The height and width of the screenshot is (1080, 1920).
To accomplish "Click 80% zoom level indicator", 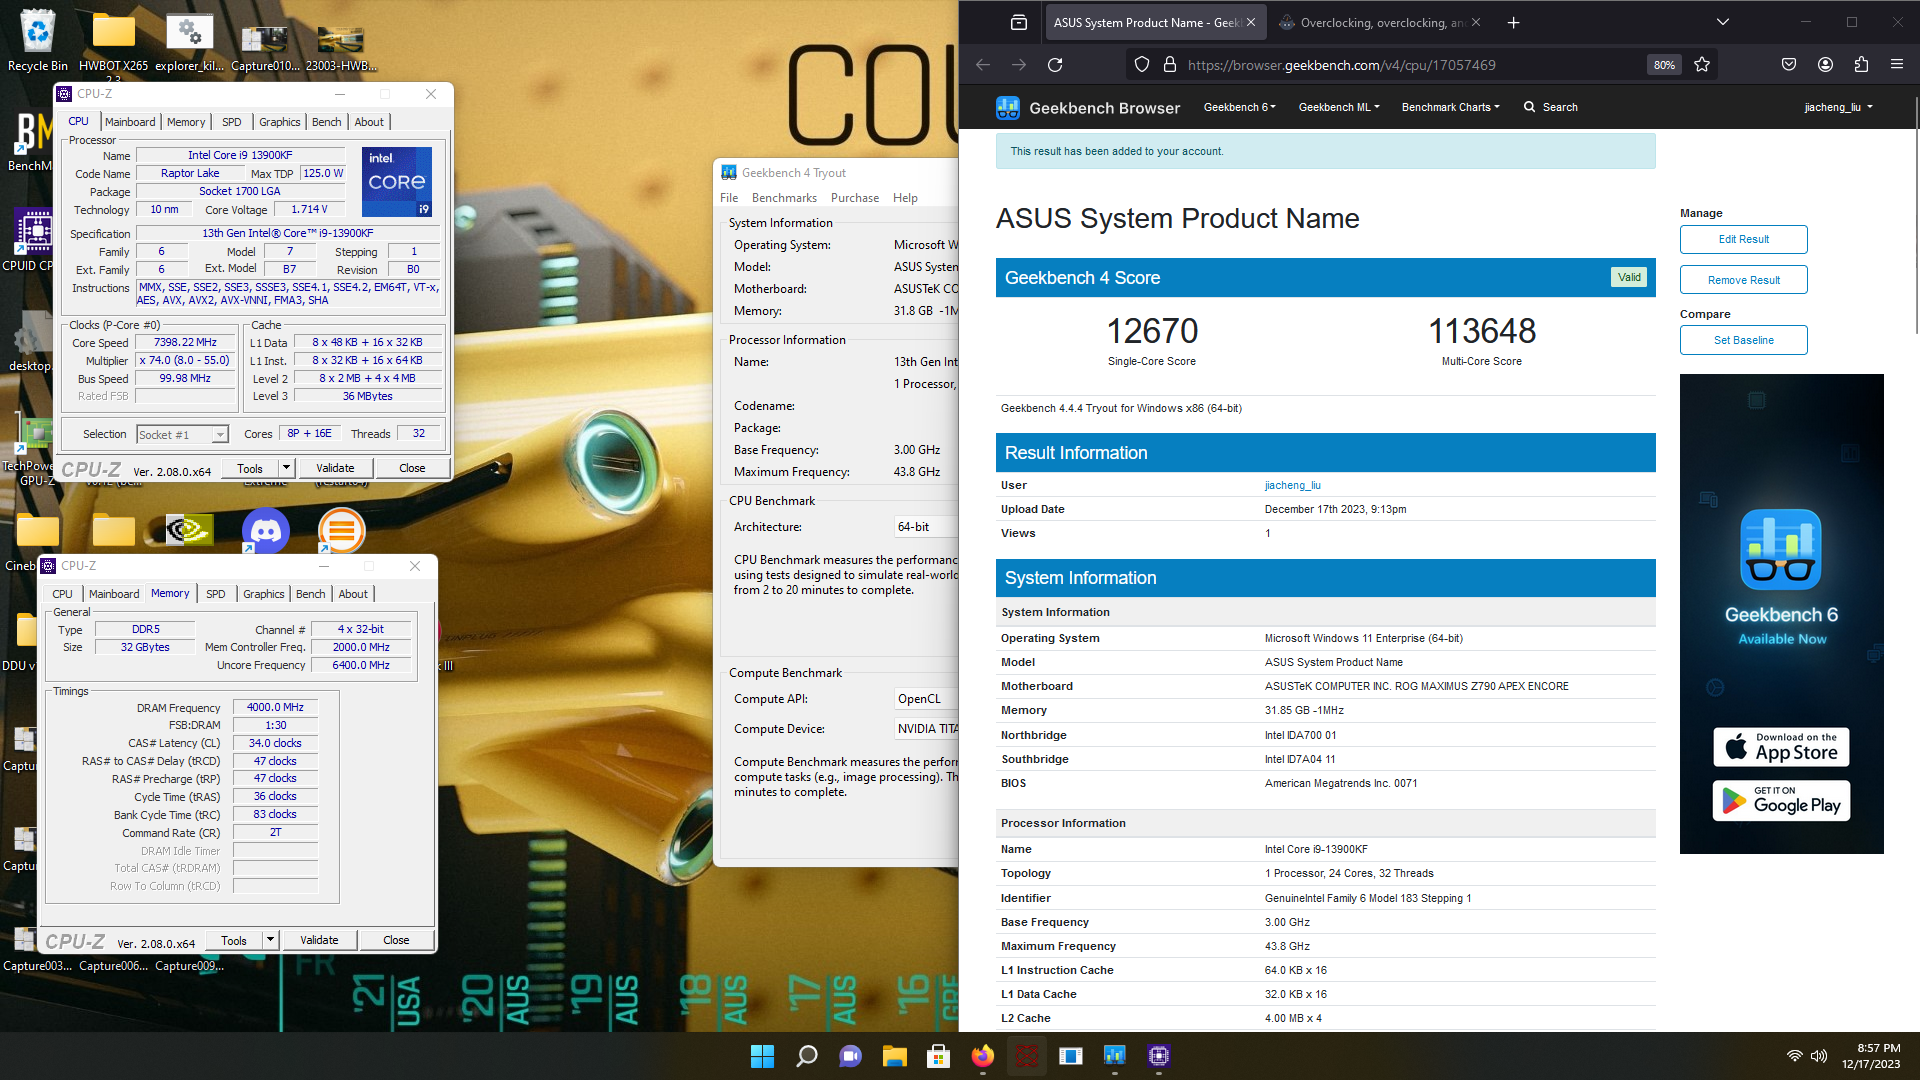I will (x=1664, y=65).
